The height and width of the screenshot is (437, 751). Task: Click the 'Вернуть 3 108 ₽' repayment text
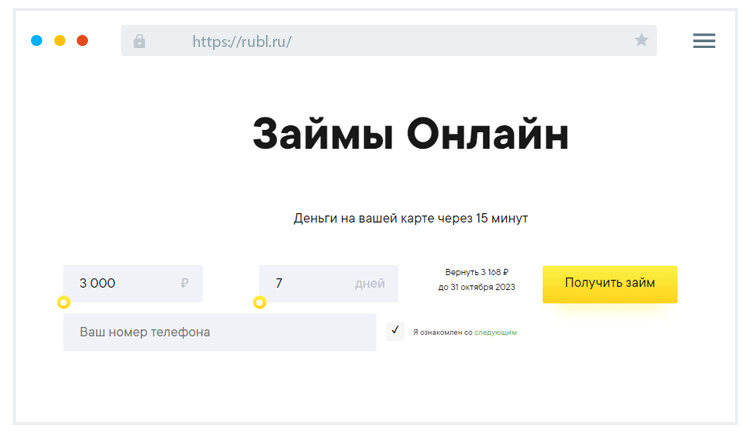point(477,272)
